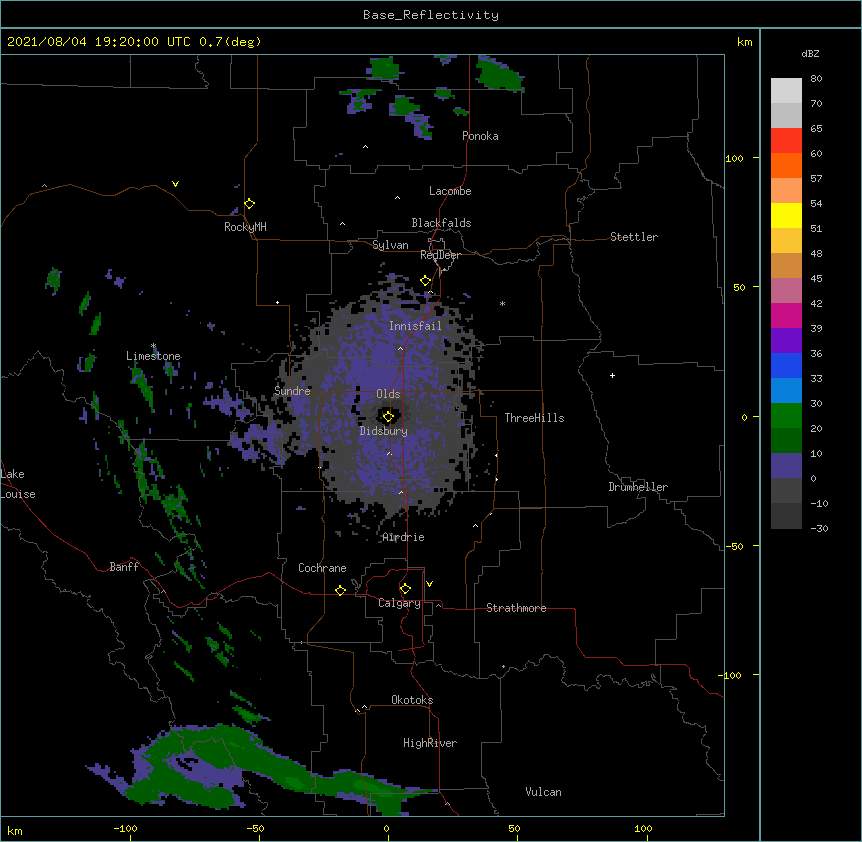The width and height of the screenshot is (862, 842).
Task: Click the Banff label
Action: click(124, 567)
